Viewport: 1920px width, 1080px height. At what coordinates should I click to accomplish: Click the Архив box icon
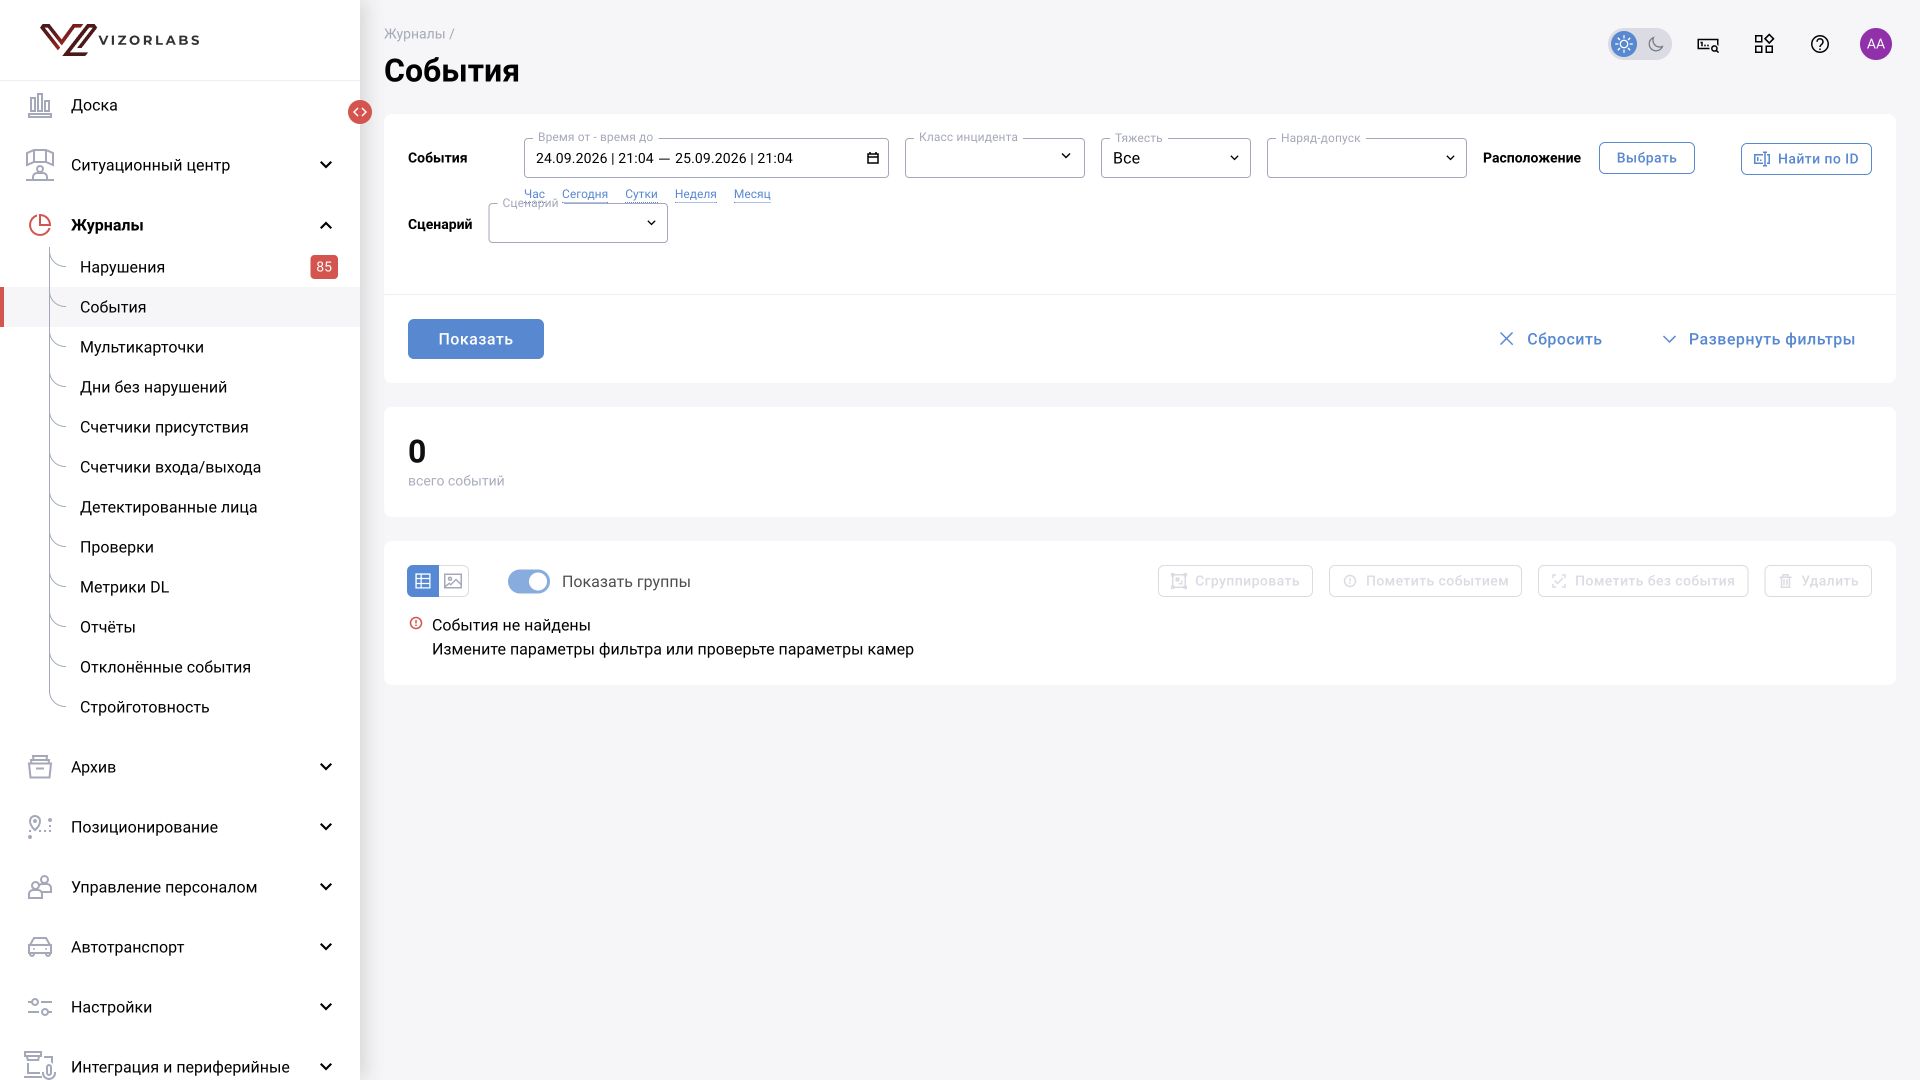coord(40,767)
